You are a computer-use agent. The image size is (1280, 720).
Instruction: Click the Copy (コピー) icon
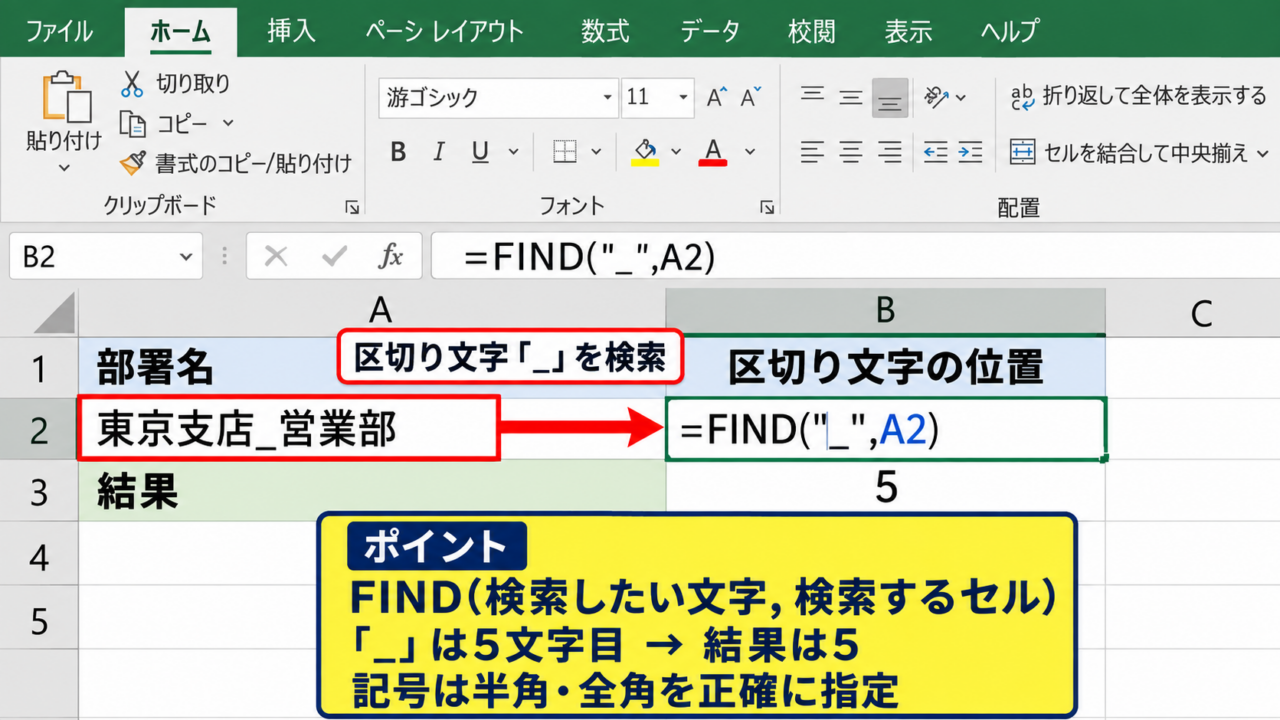click(132, 124)
